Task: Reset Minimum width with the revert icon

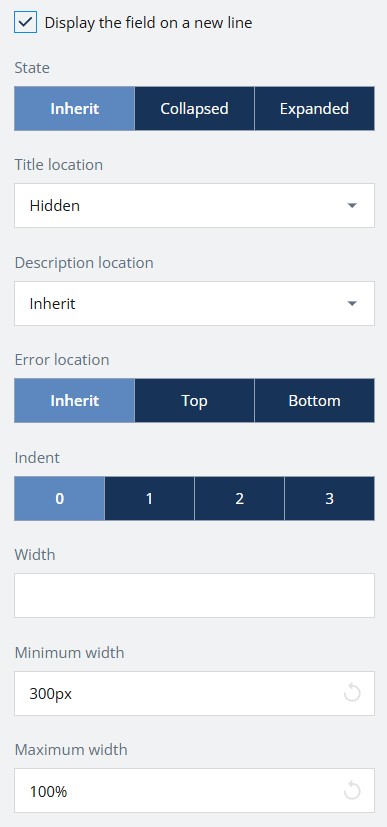Action: (352, 693)
